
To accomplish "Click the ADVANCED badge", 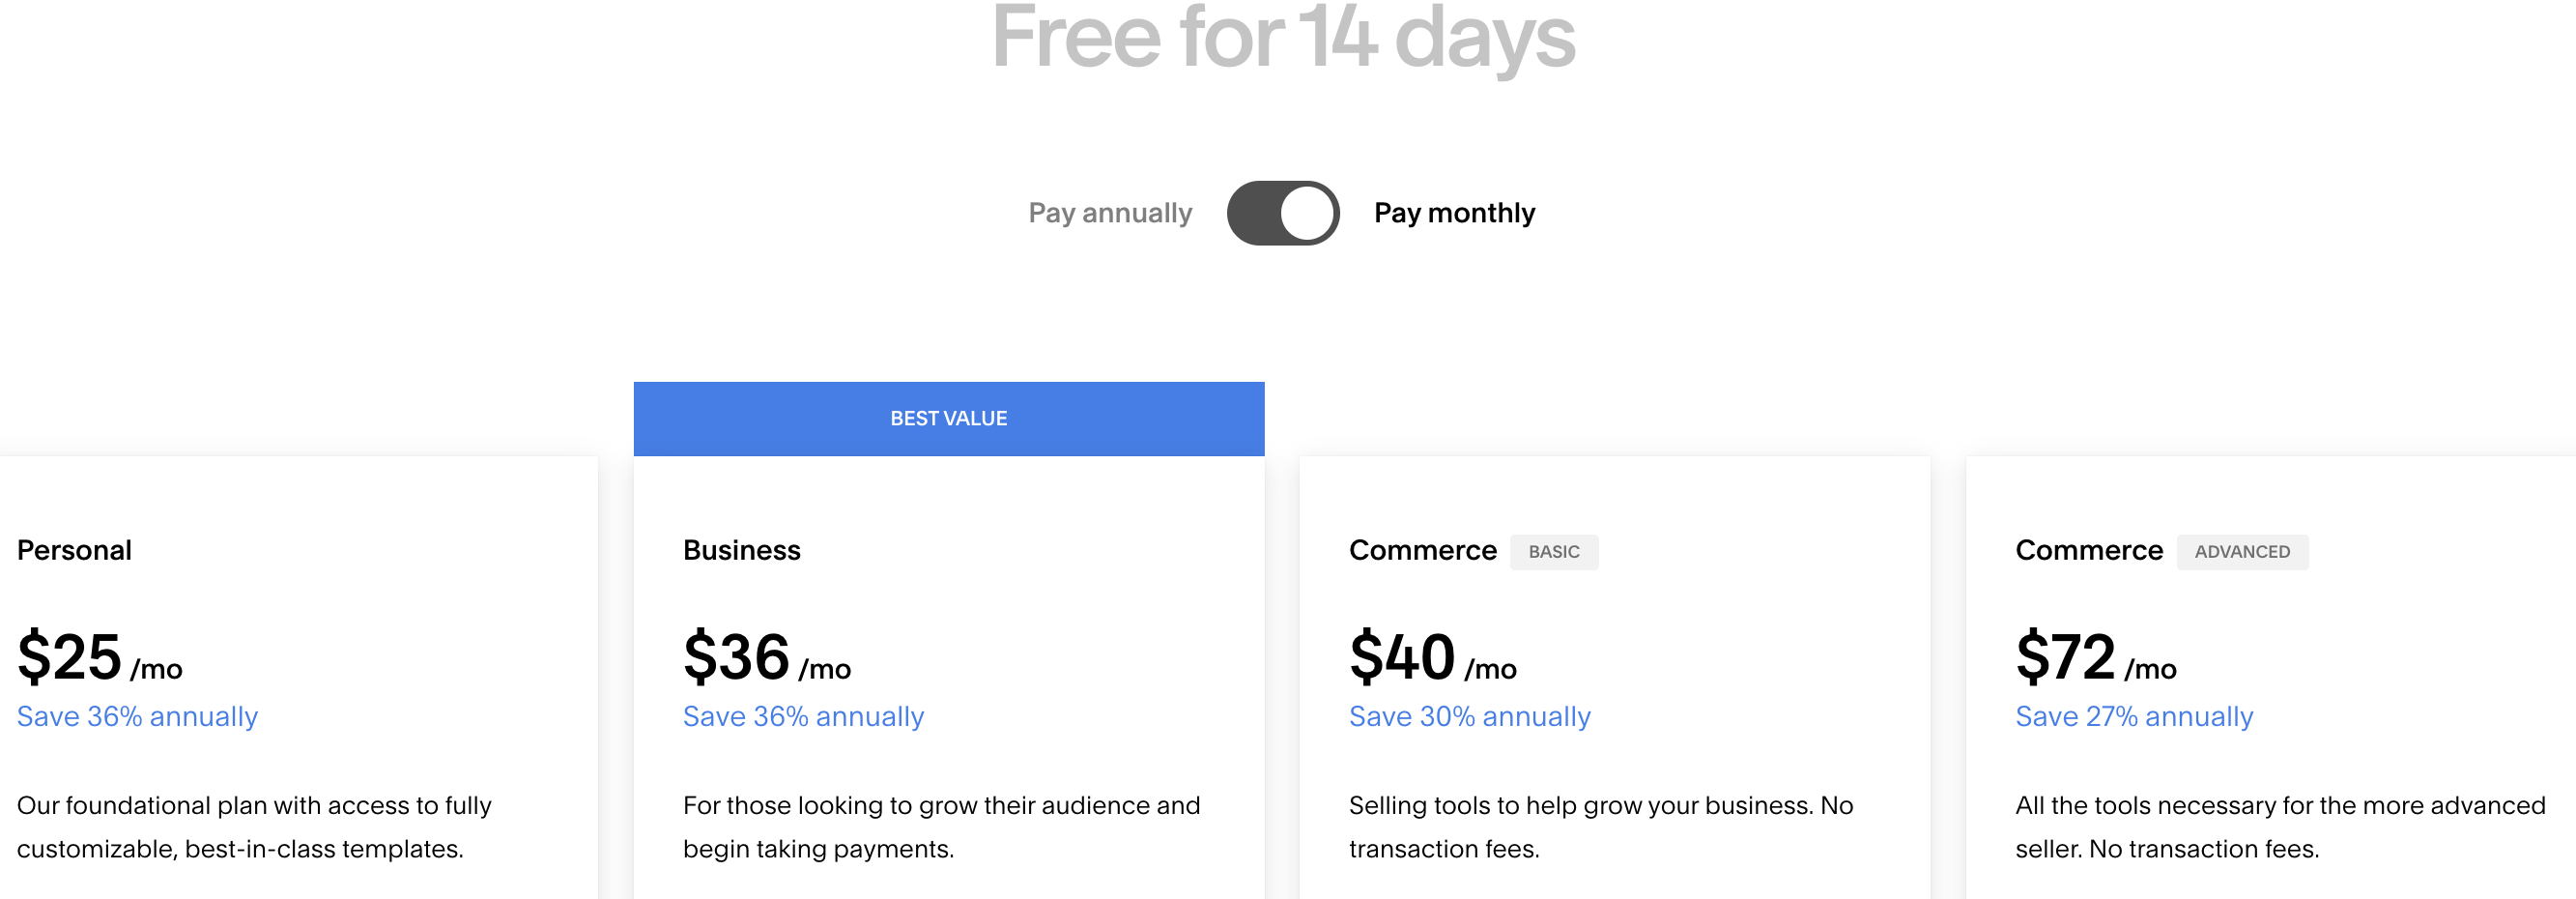I will pyautogui.click(x=2241, y=552).
